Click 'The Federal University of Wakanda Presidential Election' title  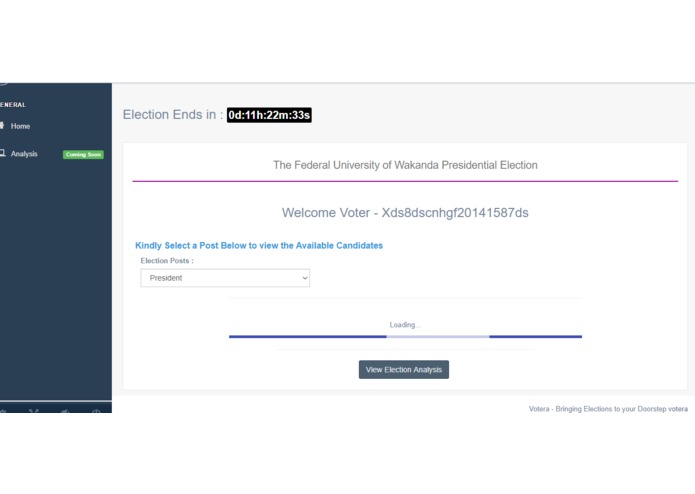click(405, 165)
